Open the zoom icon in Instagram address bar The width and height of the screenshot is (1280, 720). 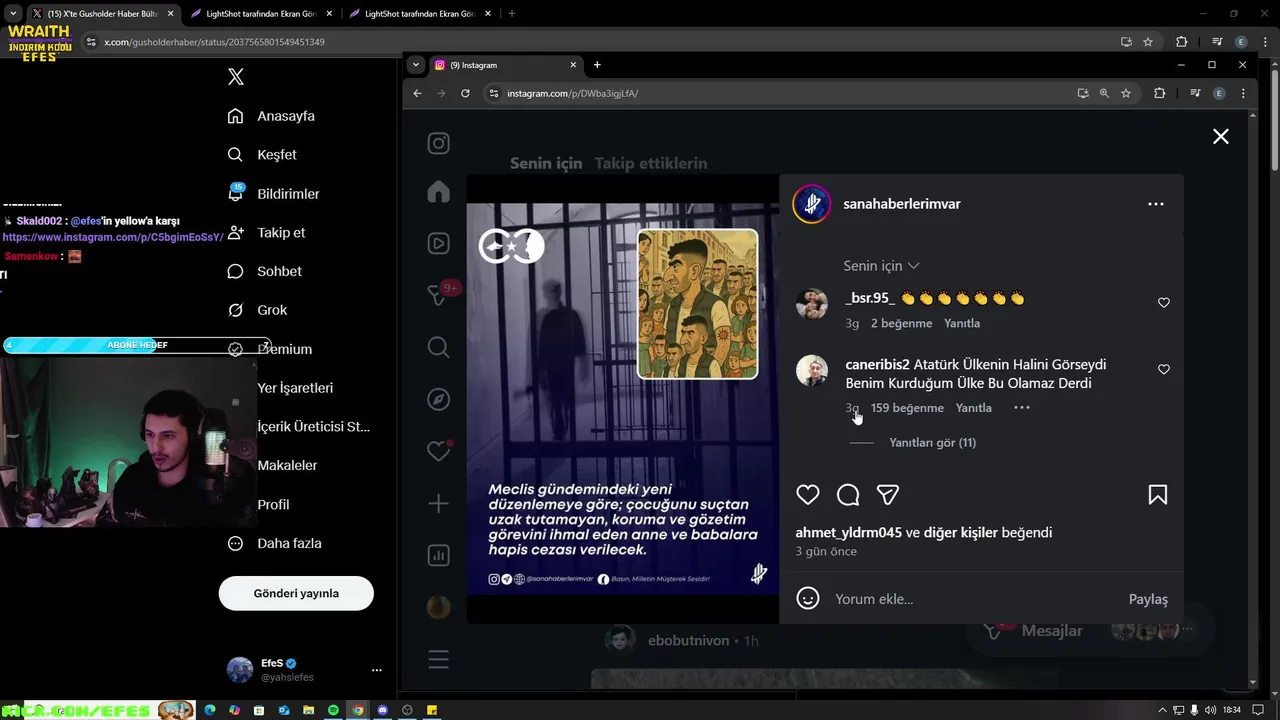click(1104, 93)
